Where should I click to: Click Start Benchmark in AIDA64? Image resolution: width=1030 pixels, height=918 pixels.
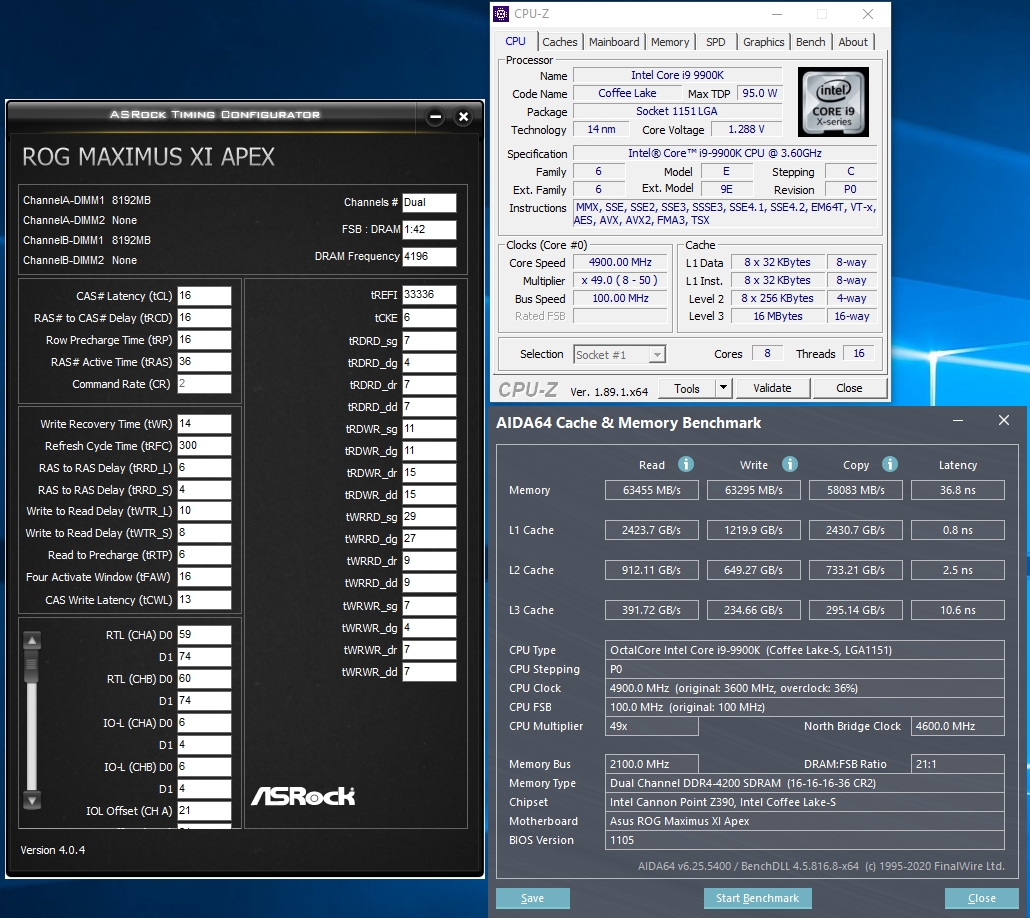[757, 898]
